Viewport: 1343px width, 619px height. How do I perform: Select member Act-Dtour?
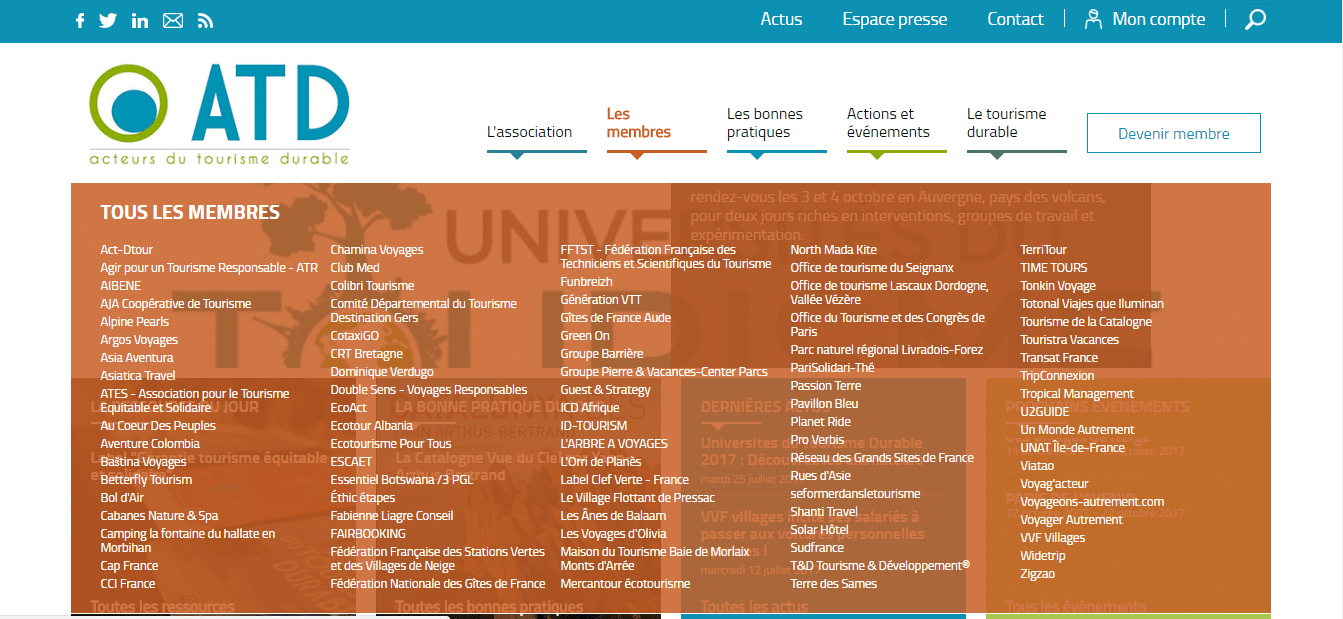[x=127, y=250]
